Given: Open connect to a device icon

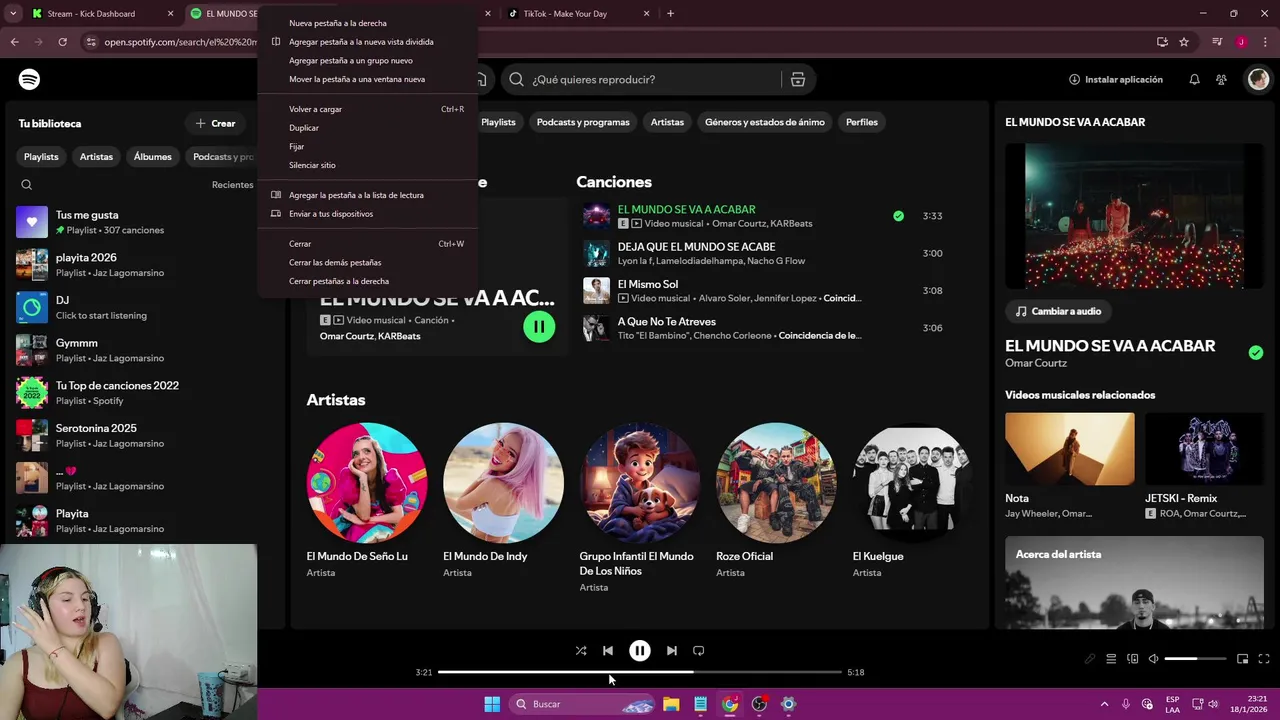Looking at the screenshot, I should [1133, 659].
